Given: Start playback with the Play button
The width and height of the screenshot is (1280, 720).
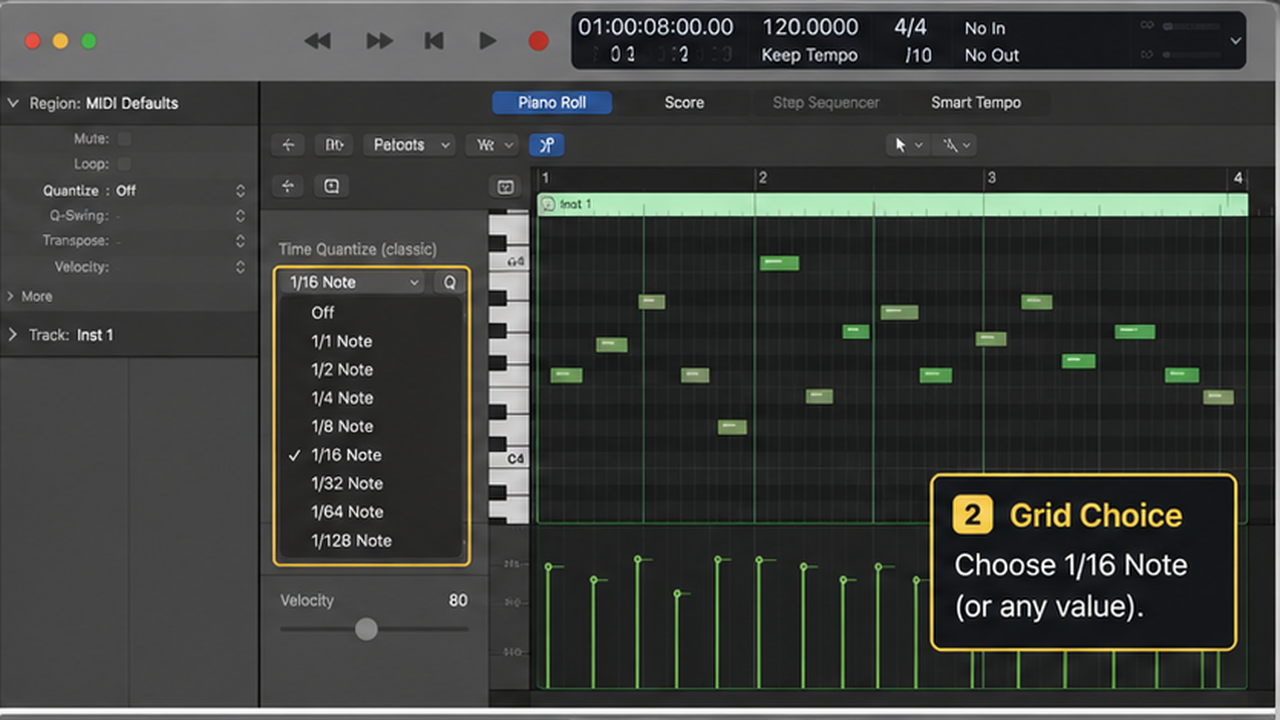Looking at the screenshot, I should [x=487, y=41].
